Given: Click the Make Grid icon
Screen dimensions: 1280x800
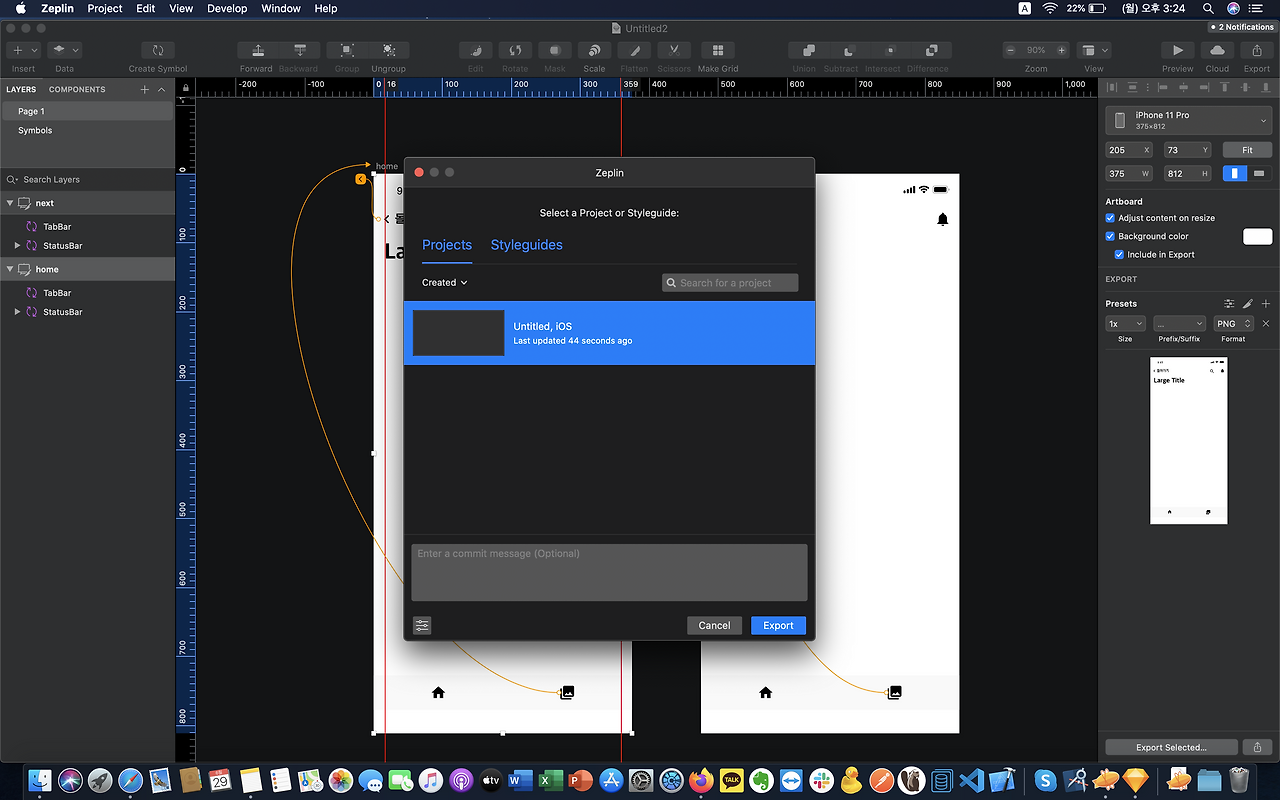Looking at the screenshot, I should point(718,50).
